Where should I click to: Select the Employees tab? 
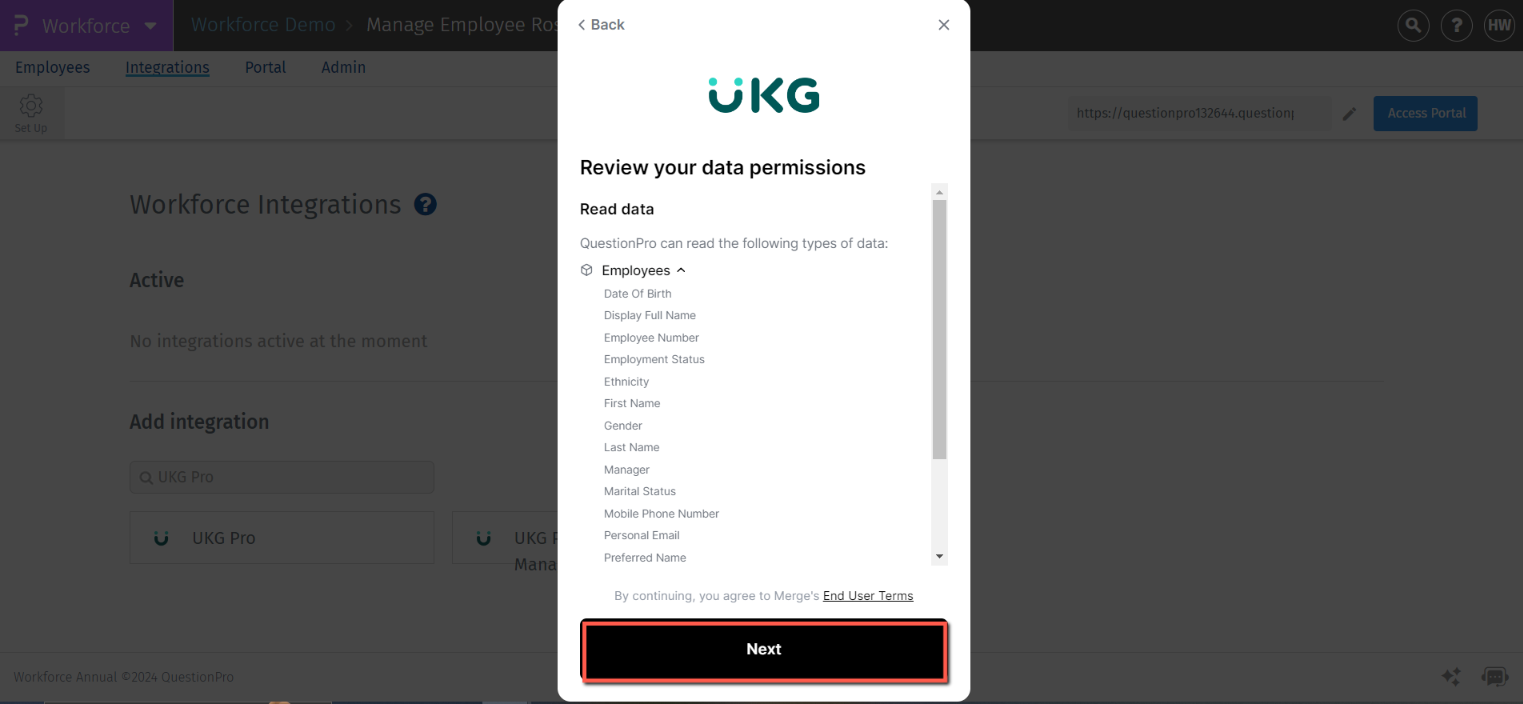(x=52, y=67)
